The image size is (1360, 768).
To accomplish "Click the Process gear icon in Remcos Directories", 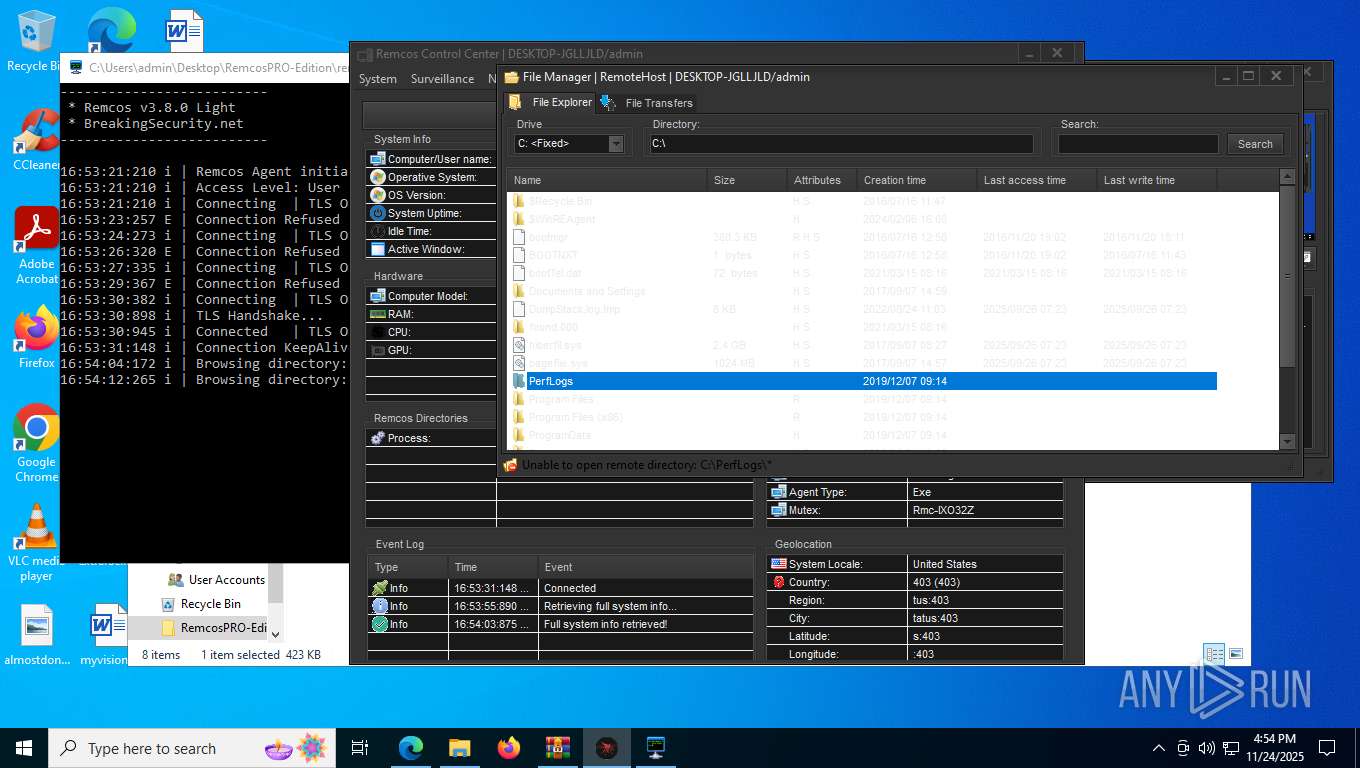I will click(x=378, y=438).
